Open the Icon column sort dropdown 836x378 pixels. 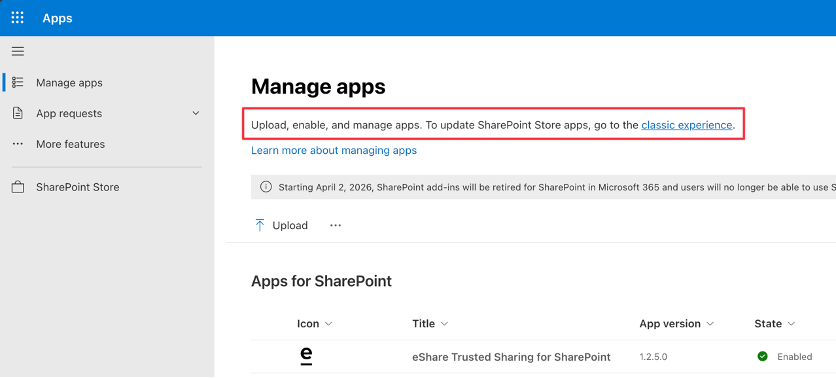click(x=328, y=324)
